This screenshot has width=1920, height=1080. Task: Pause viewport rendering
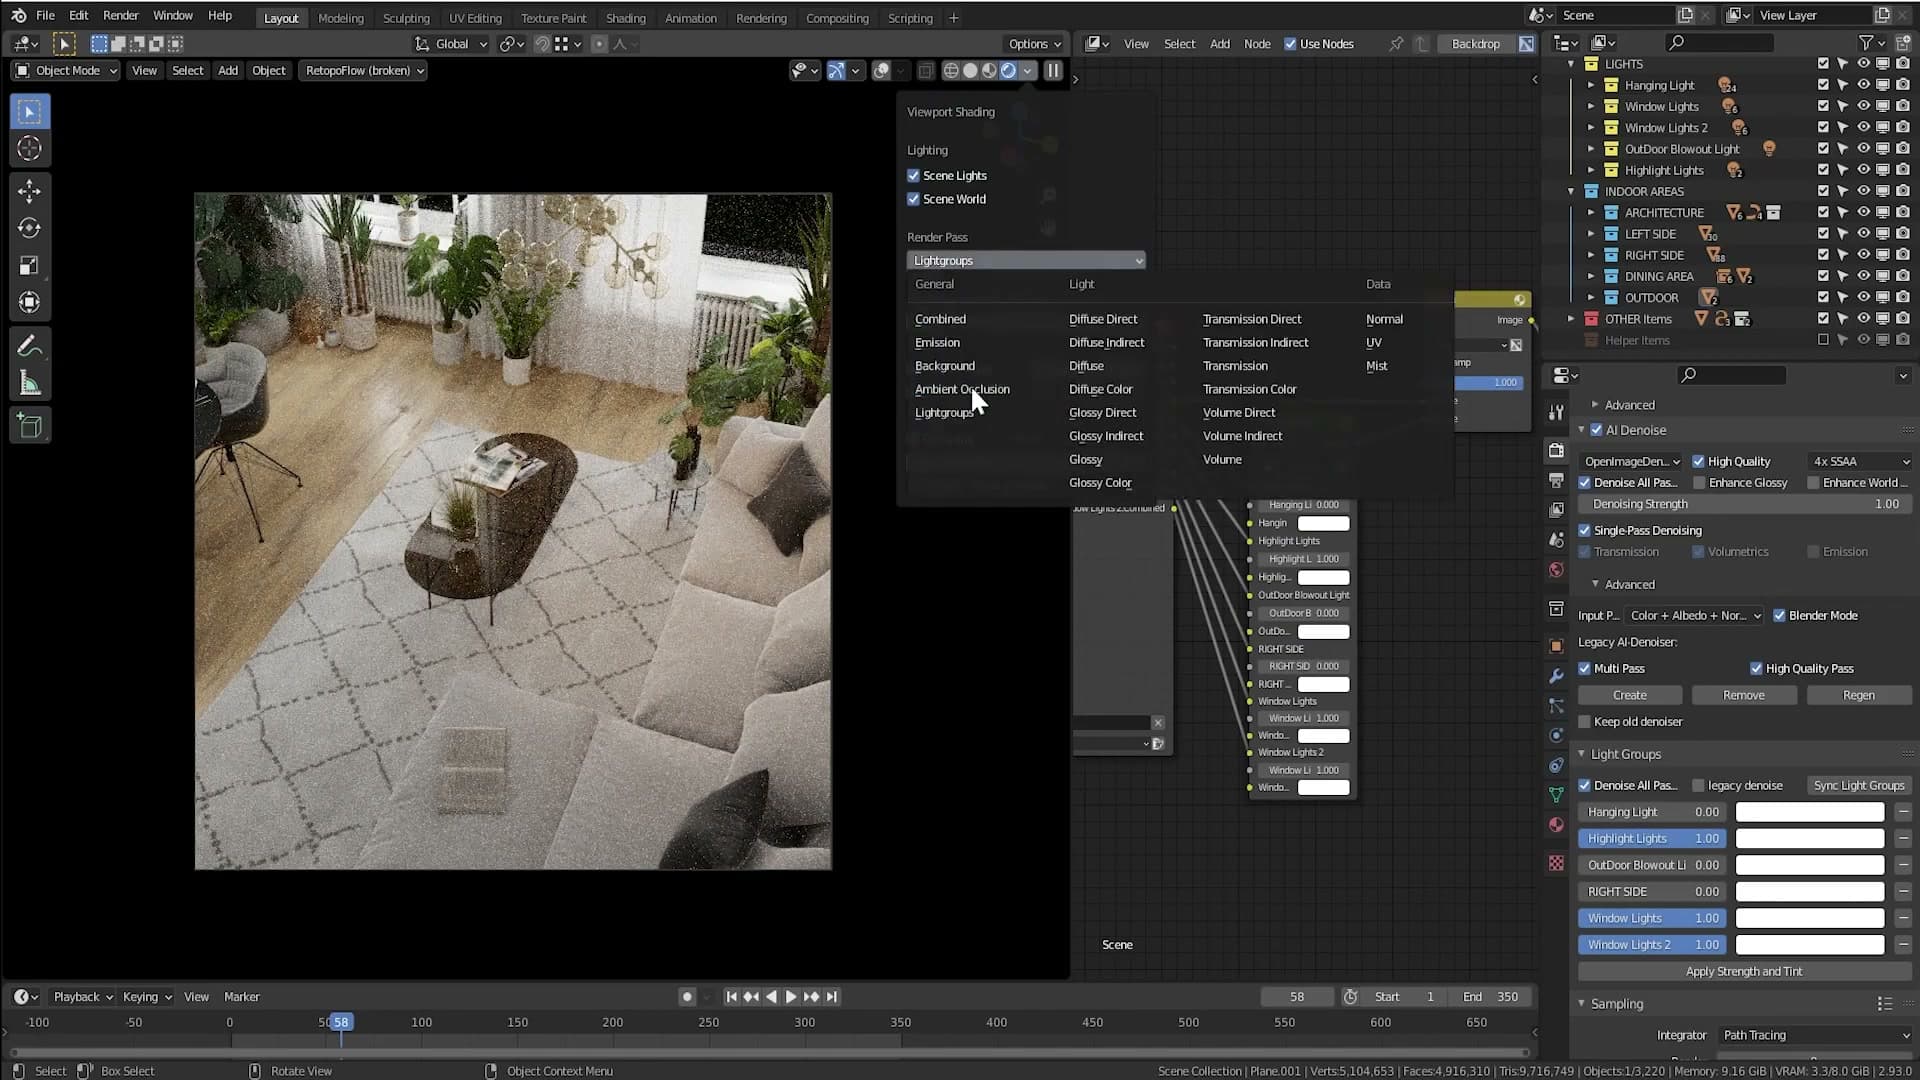pyautogui.click(x=1053, y=71)
